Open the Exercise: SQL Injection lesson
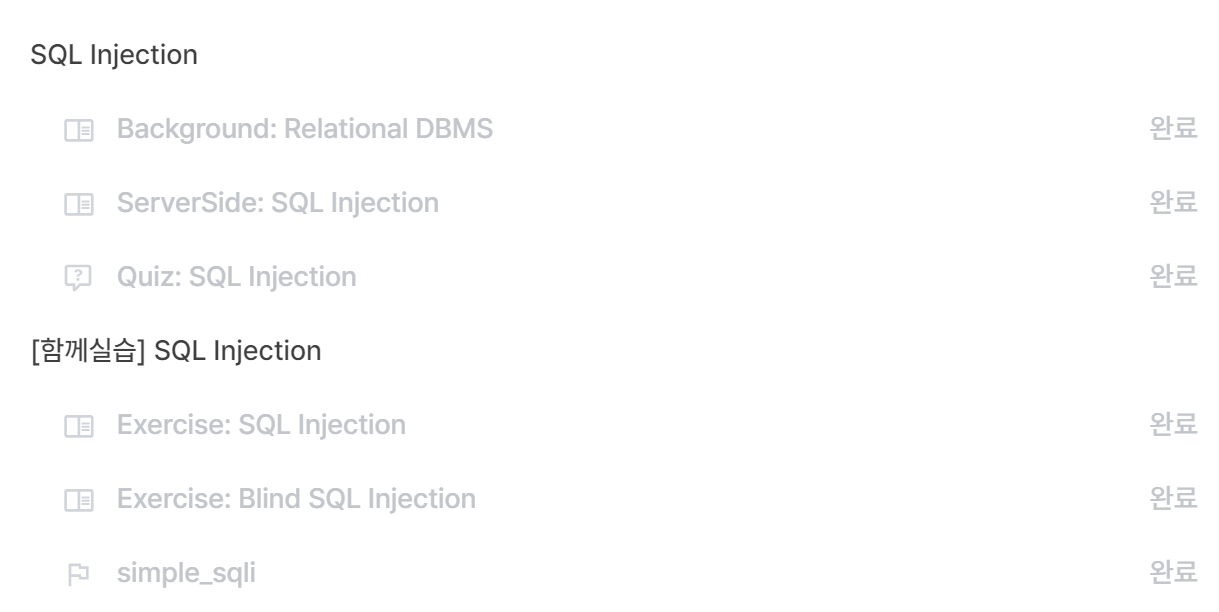Image resolution: width=1219 pixels, height=612 pixels. [x=261, y=425]
